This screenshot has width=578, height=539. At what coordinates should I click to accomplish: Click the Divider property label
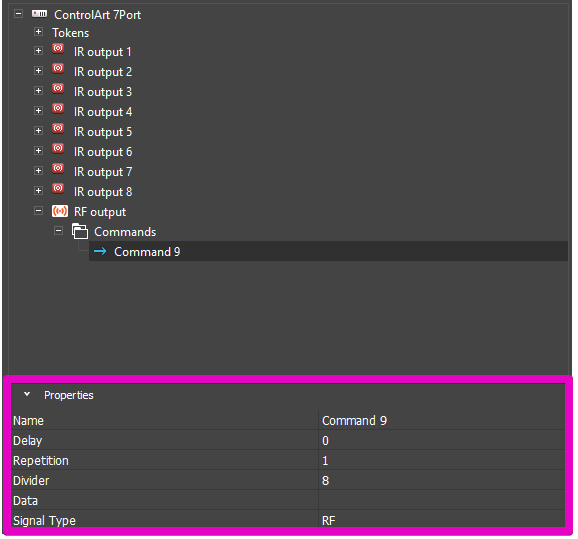click(x=31, y=481)
